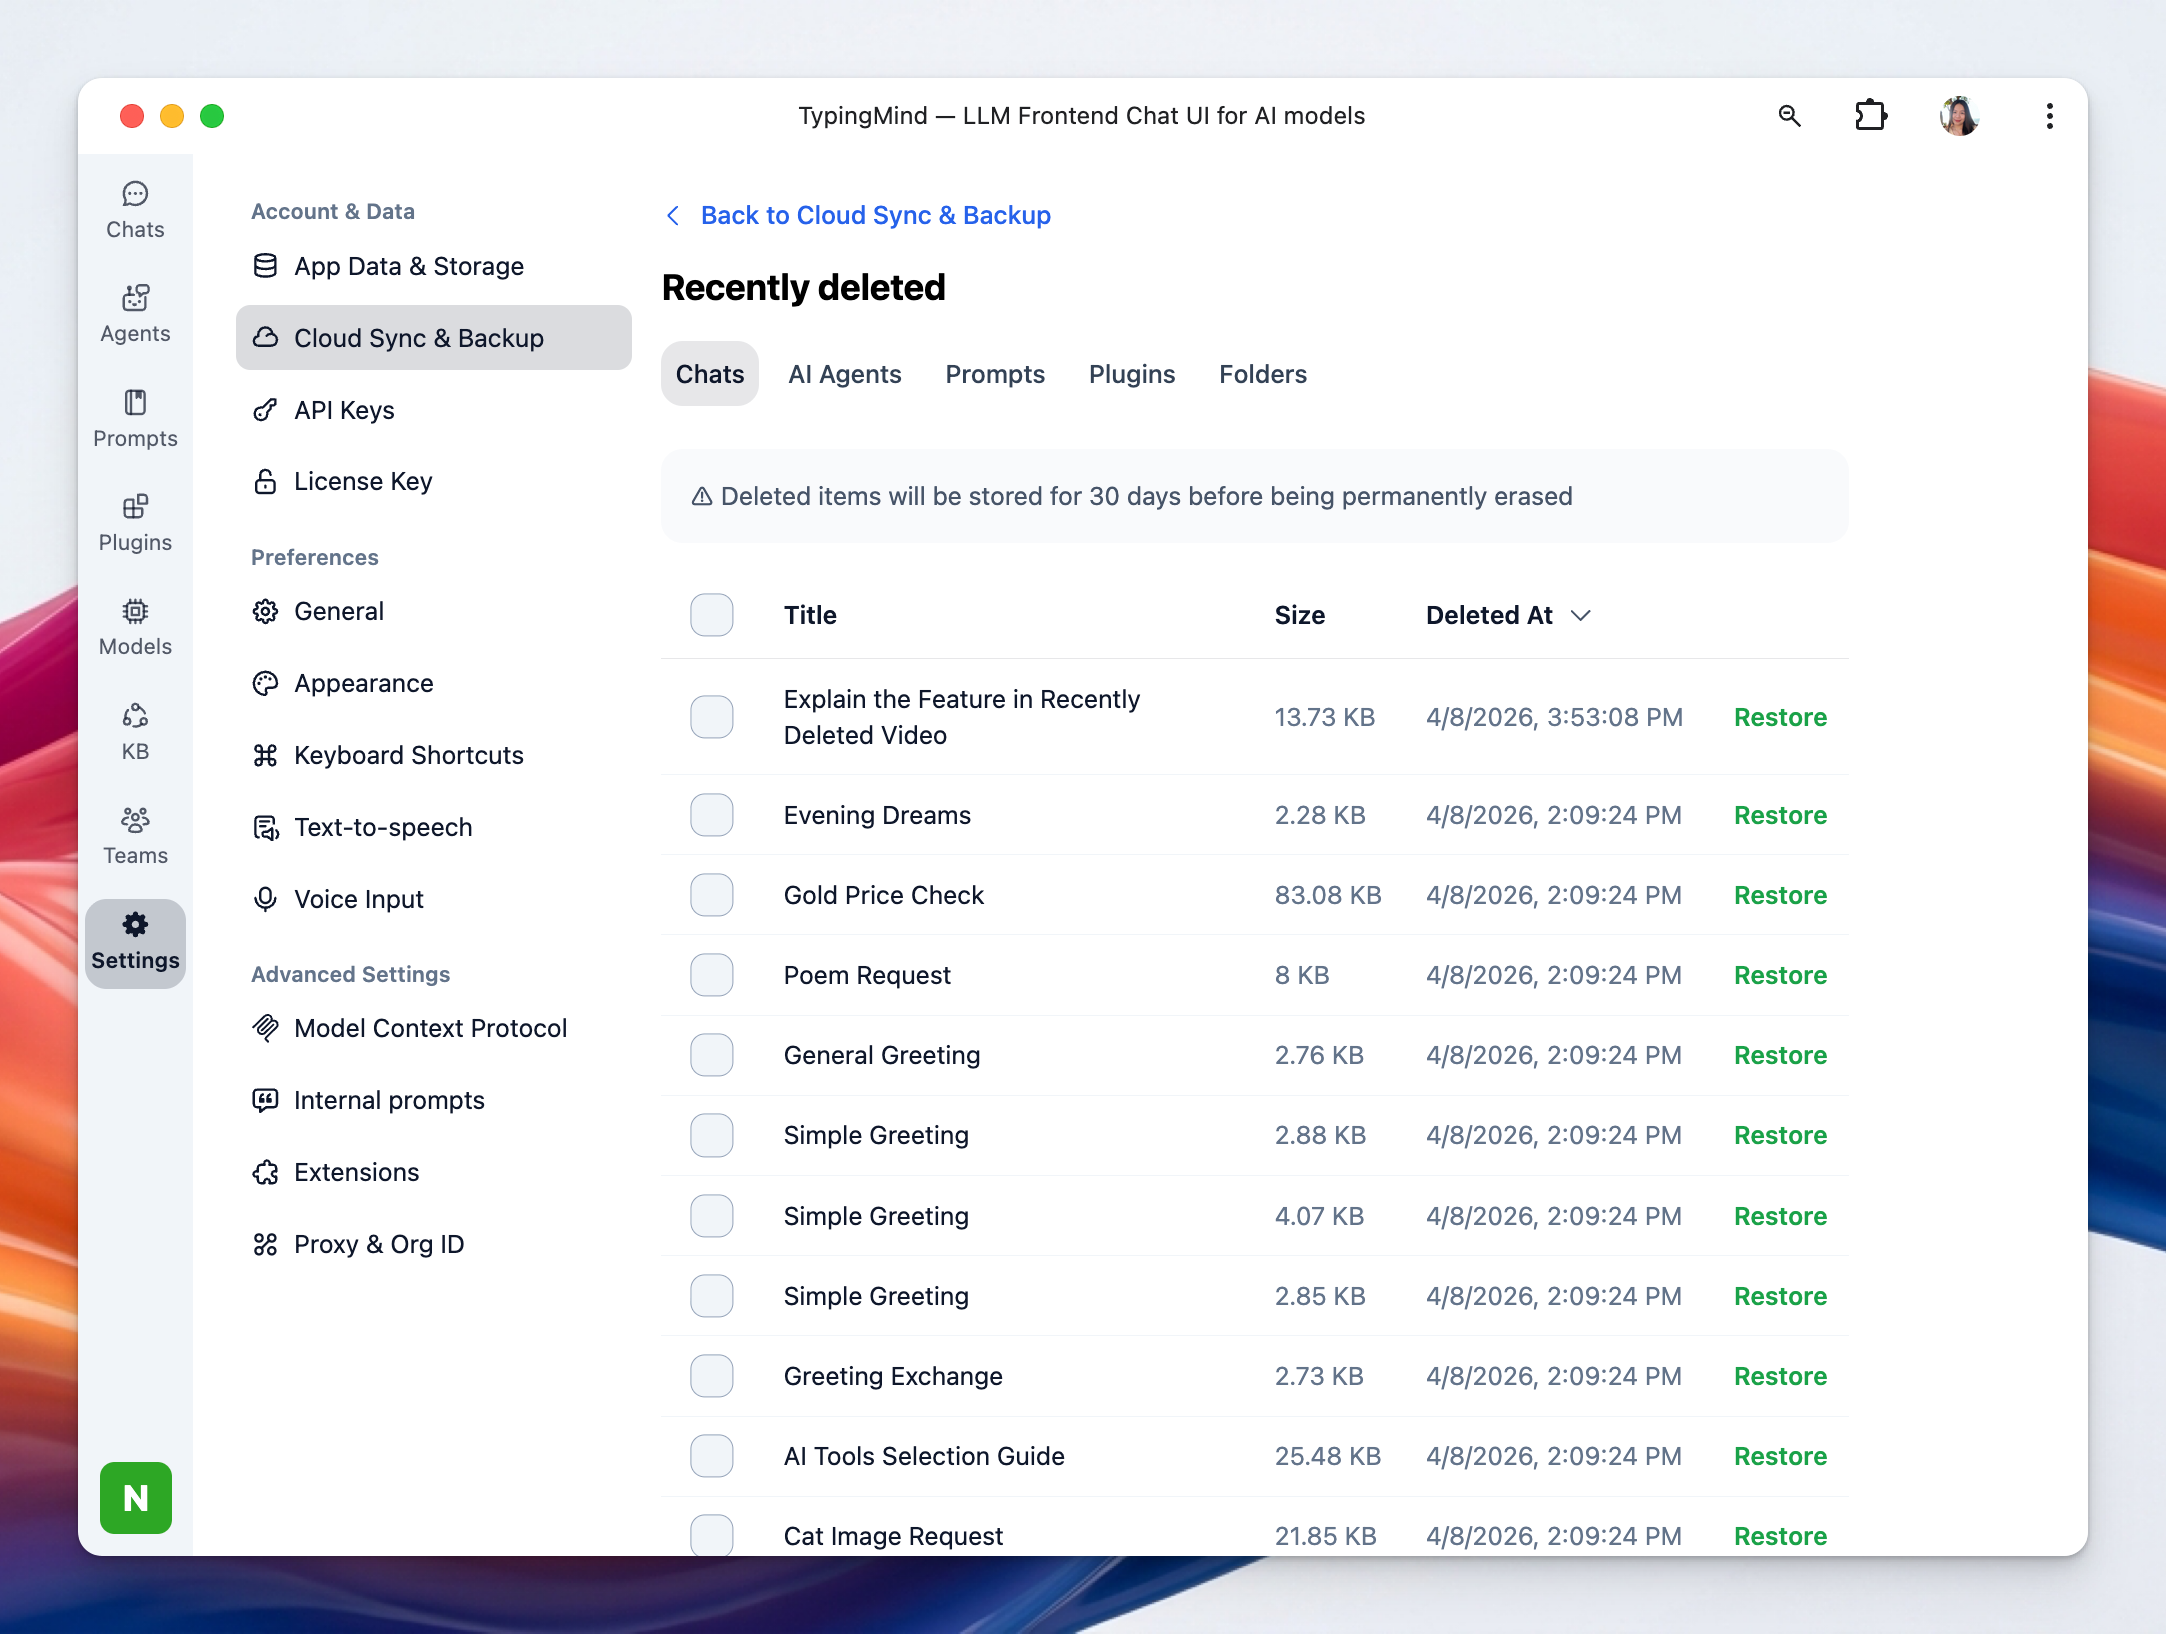This screenshot has height=1634, width=2166.
Task: Go to the KB knowledge base icon
Action: (x=135, y=731)
